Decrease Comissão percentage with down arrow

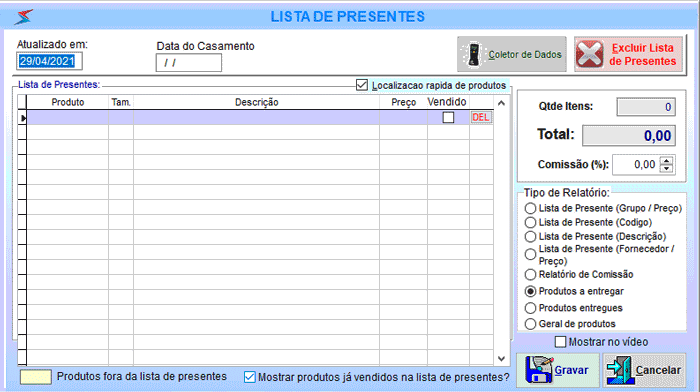pyautogui.click(x=667, y=168)
